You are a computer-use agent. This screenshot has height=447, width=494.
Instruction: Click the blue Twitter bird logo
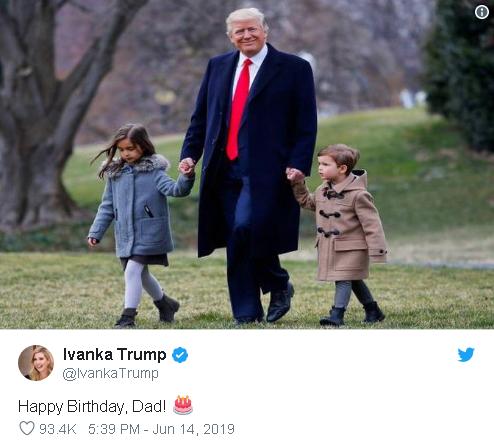pos(466,354)
